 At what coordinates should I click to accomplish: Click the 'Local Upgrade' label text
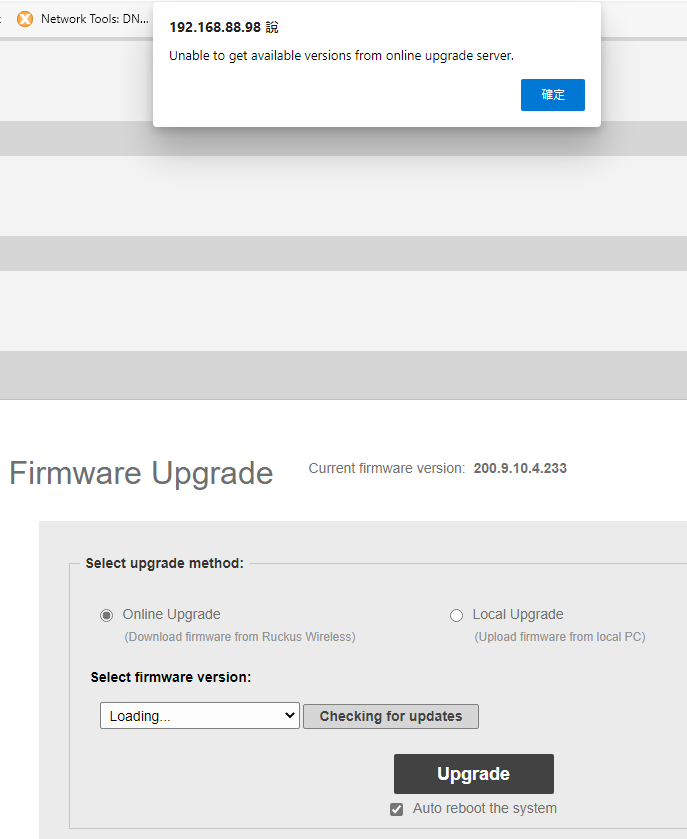tap(518, 614)
